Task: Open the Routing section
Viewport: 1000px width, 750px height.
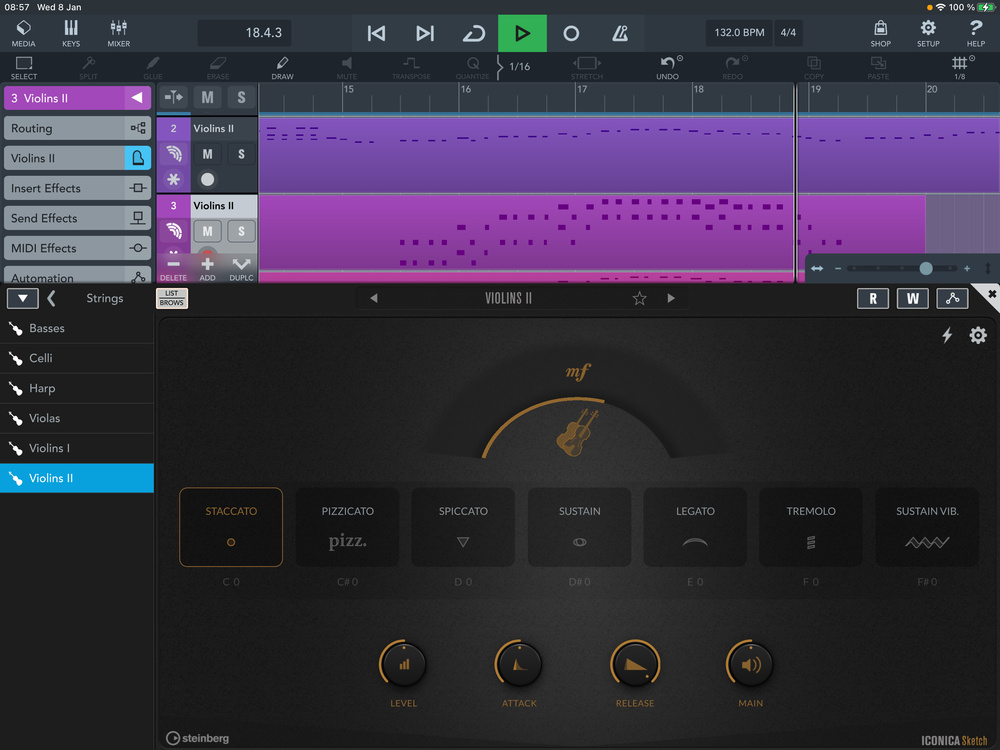Action: coord(77,128)
